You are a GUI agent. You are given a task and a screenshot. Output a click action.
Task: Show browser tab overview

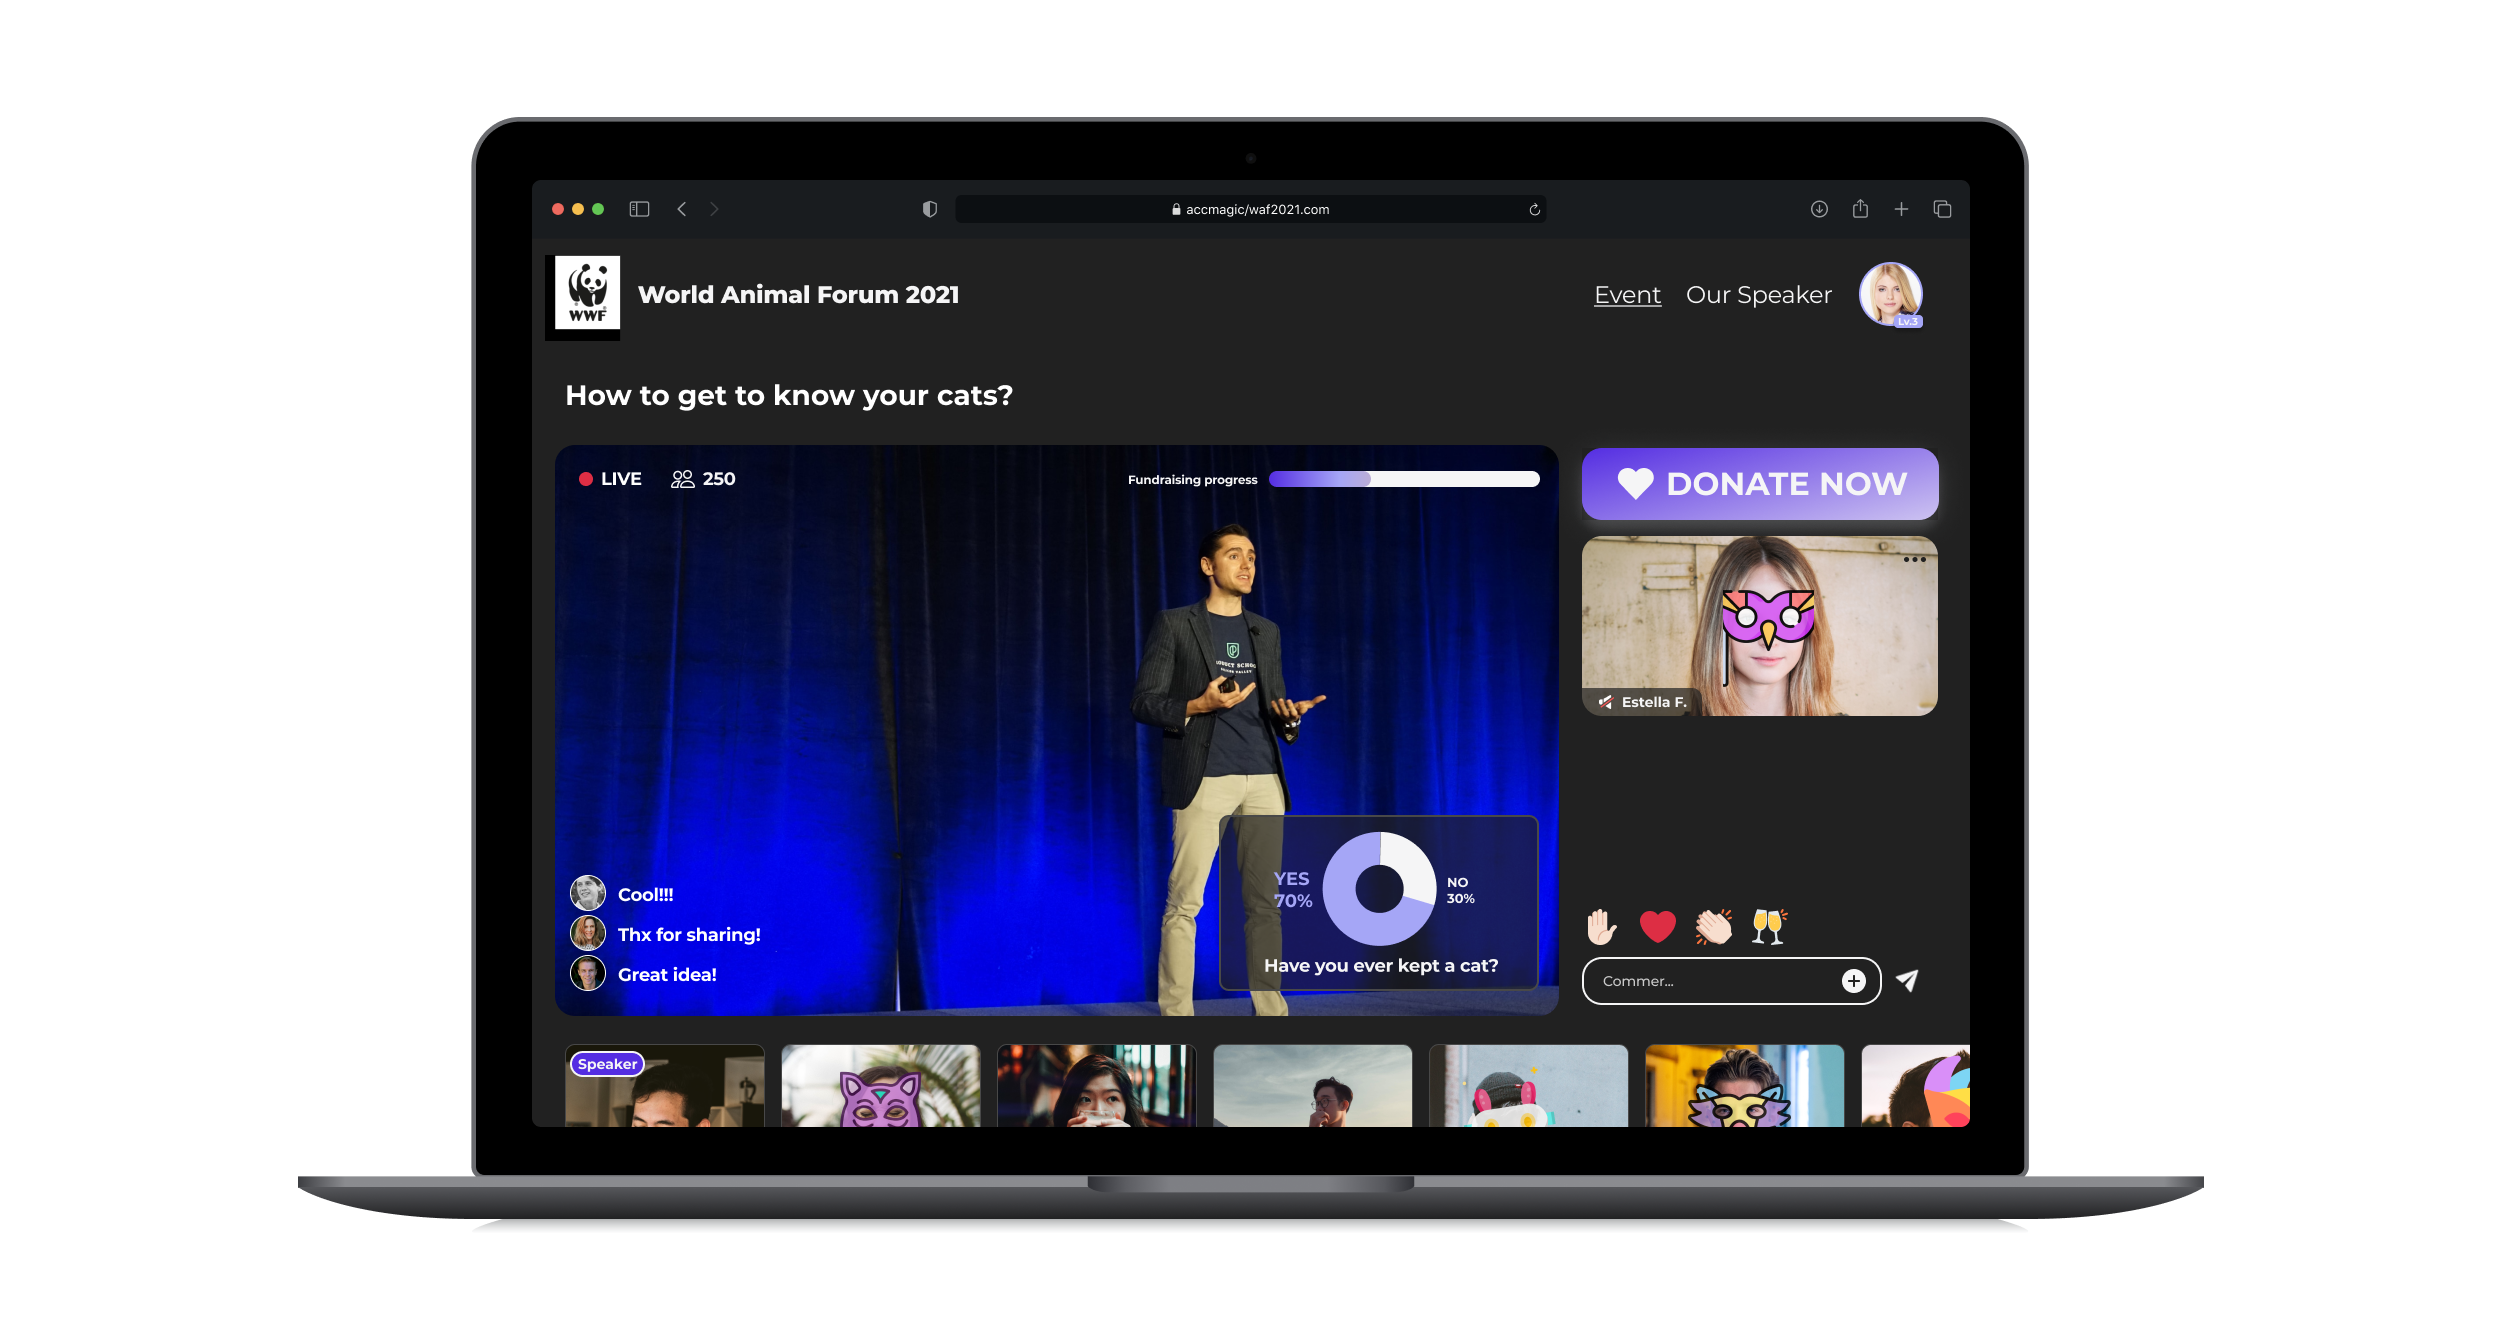pyautogui.click(x=1942, y=209)
